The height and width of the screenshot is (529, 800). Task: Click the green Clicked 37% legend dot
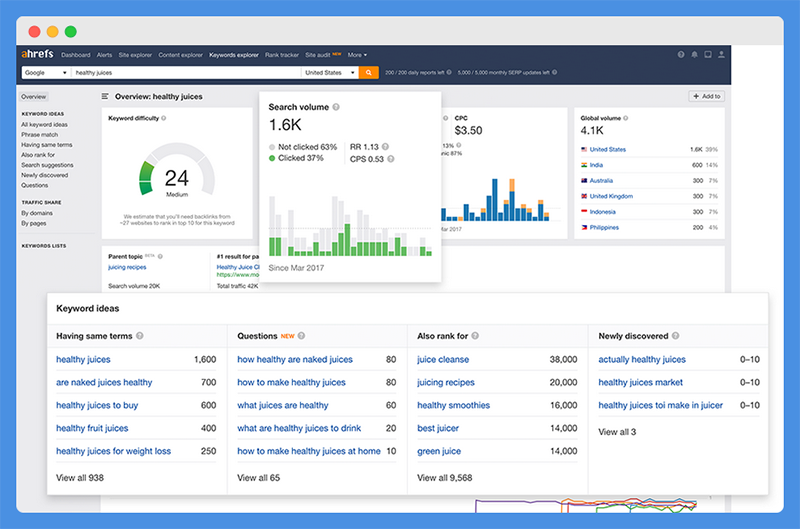(272, 158)
